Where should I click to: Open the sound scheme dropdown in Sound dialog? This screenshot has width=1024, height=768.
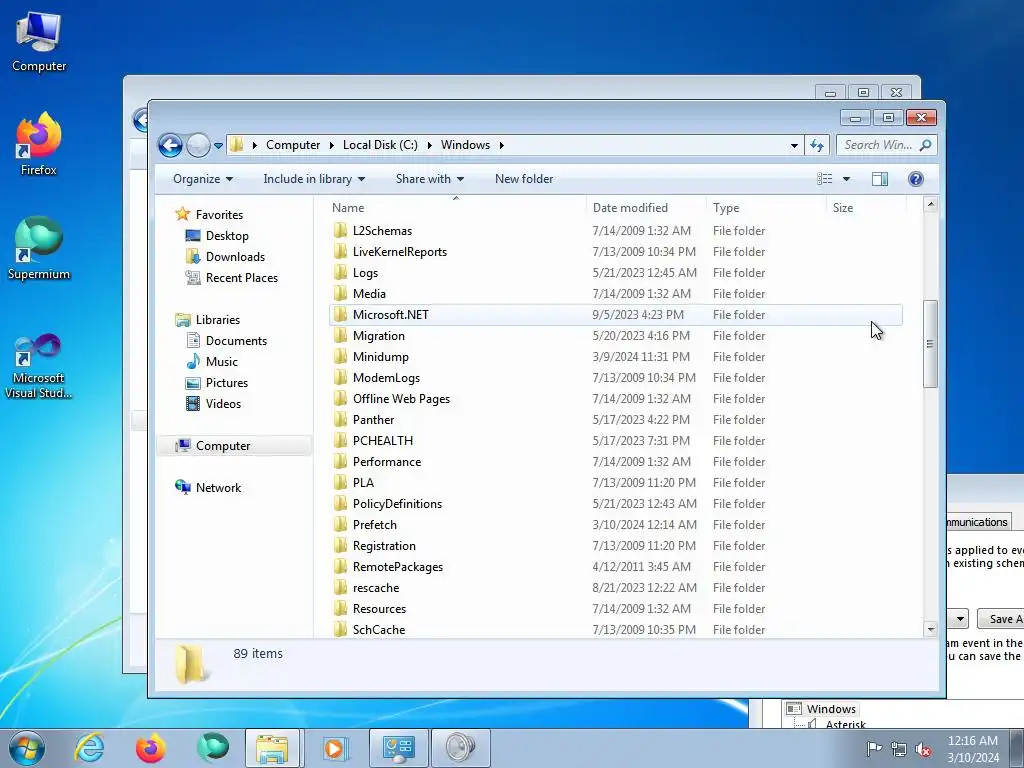(959, 618)
